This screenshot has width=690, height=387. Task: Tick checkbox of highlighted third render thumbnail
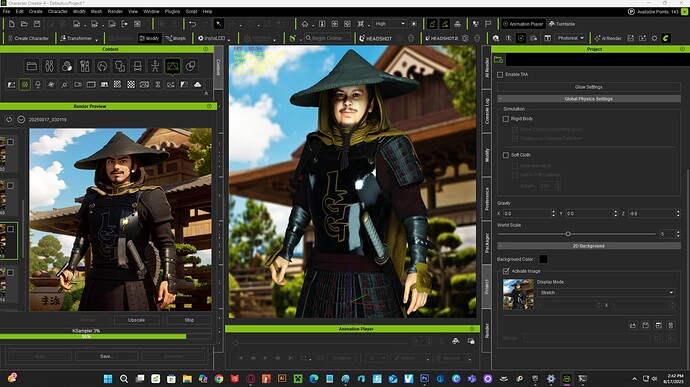coord(11,229)
